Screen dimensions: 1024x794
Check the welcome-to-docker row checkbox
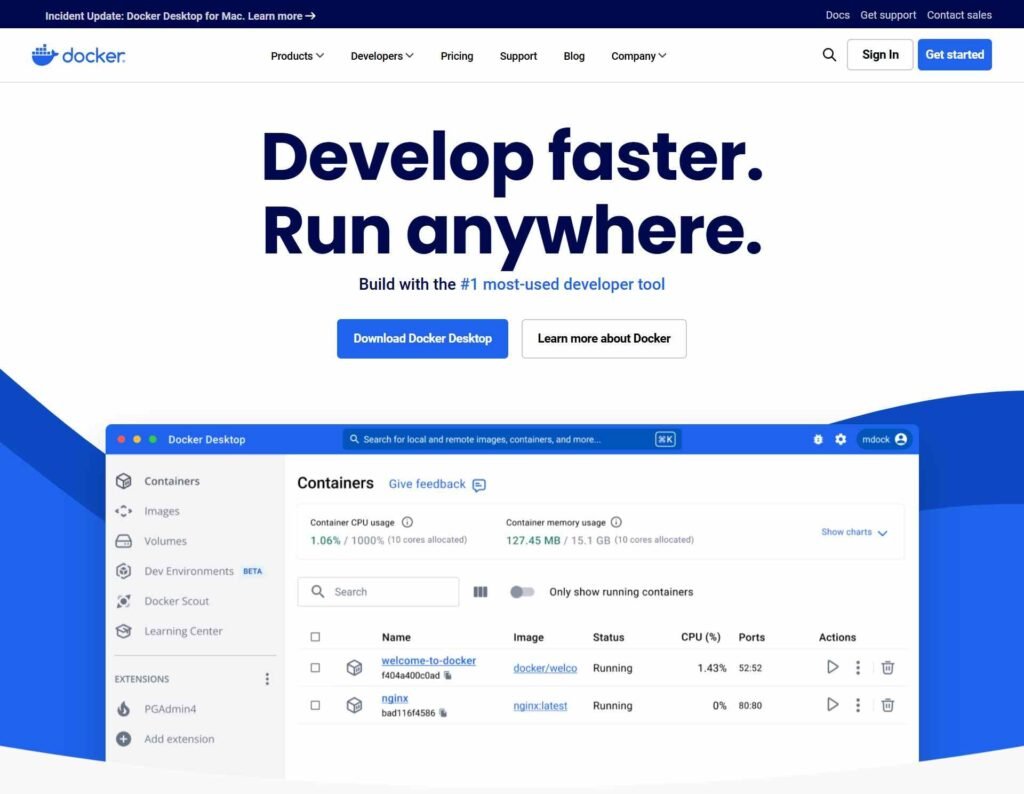[315, 668]
